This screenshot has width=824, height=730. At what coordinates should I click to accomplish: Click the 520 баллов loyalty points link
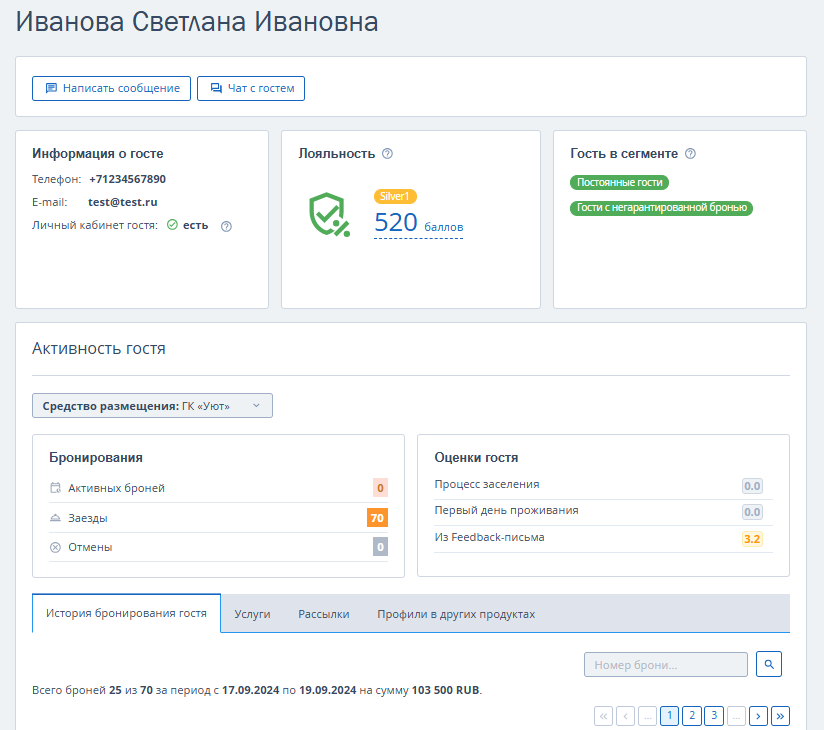pyautogui.click(x=418, y=223)
